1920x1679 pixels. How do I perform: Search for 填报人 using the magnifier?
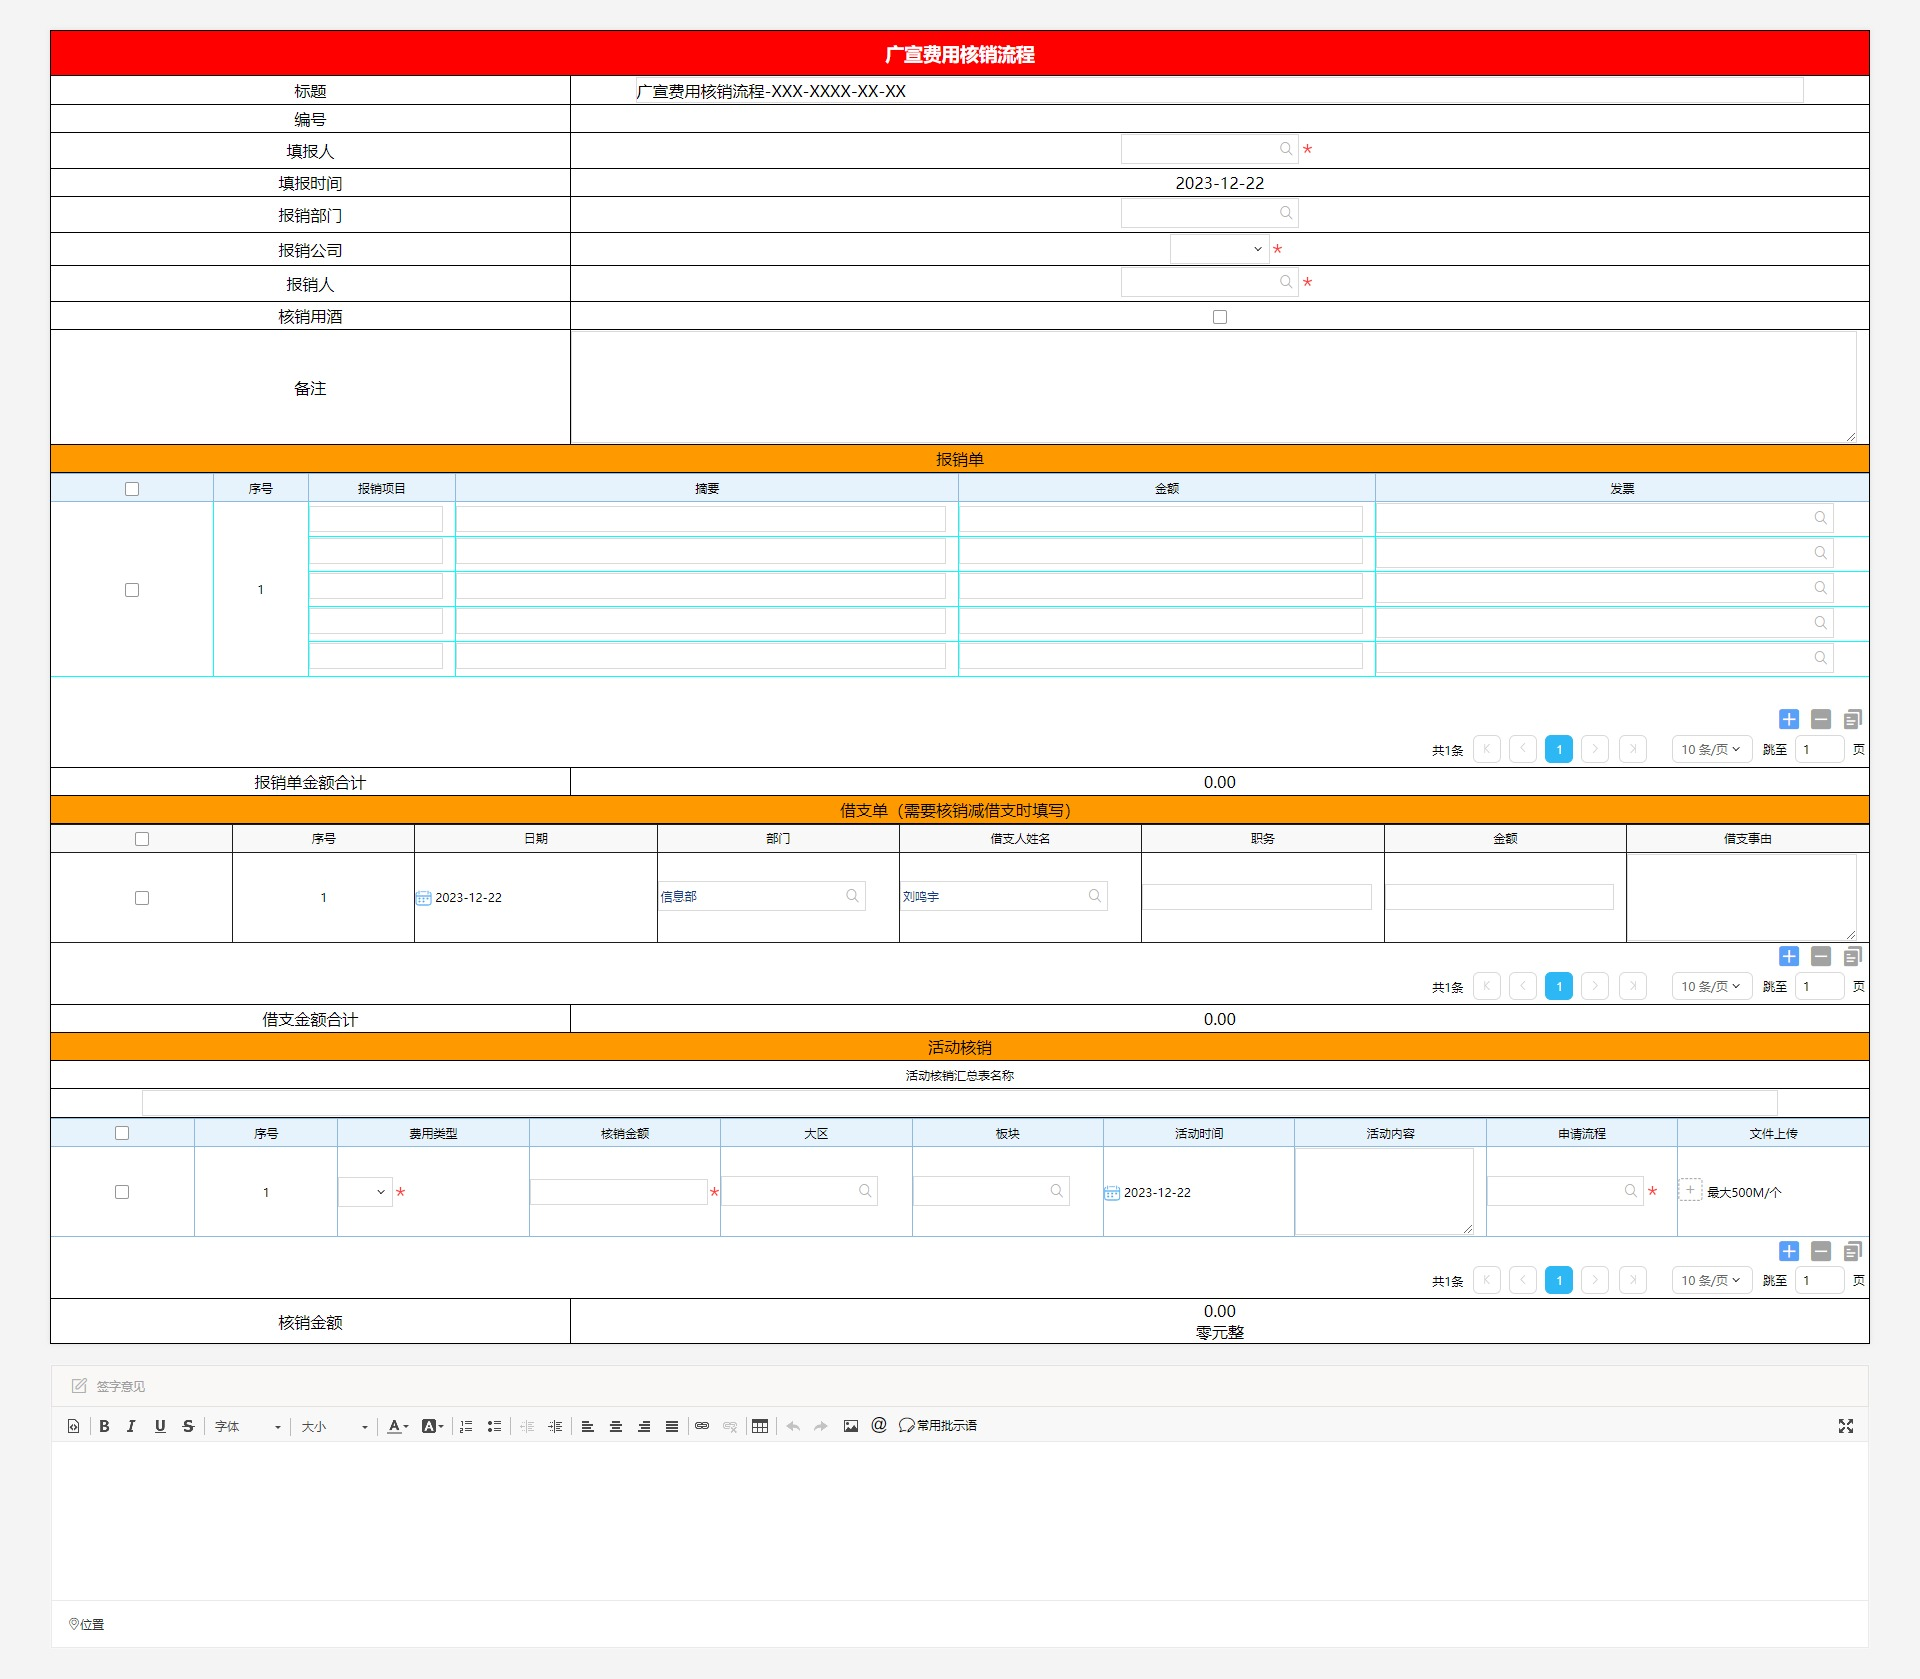[x=1286, y=149]
